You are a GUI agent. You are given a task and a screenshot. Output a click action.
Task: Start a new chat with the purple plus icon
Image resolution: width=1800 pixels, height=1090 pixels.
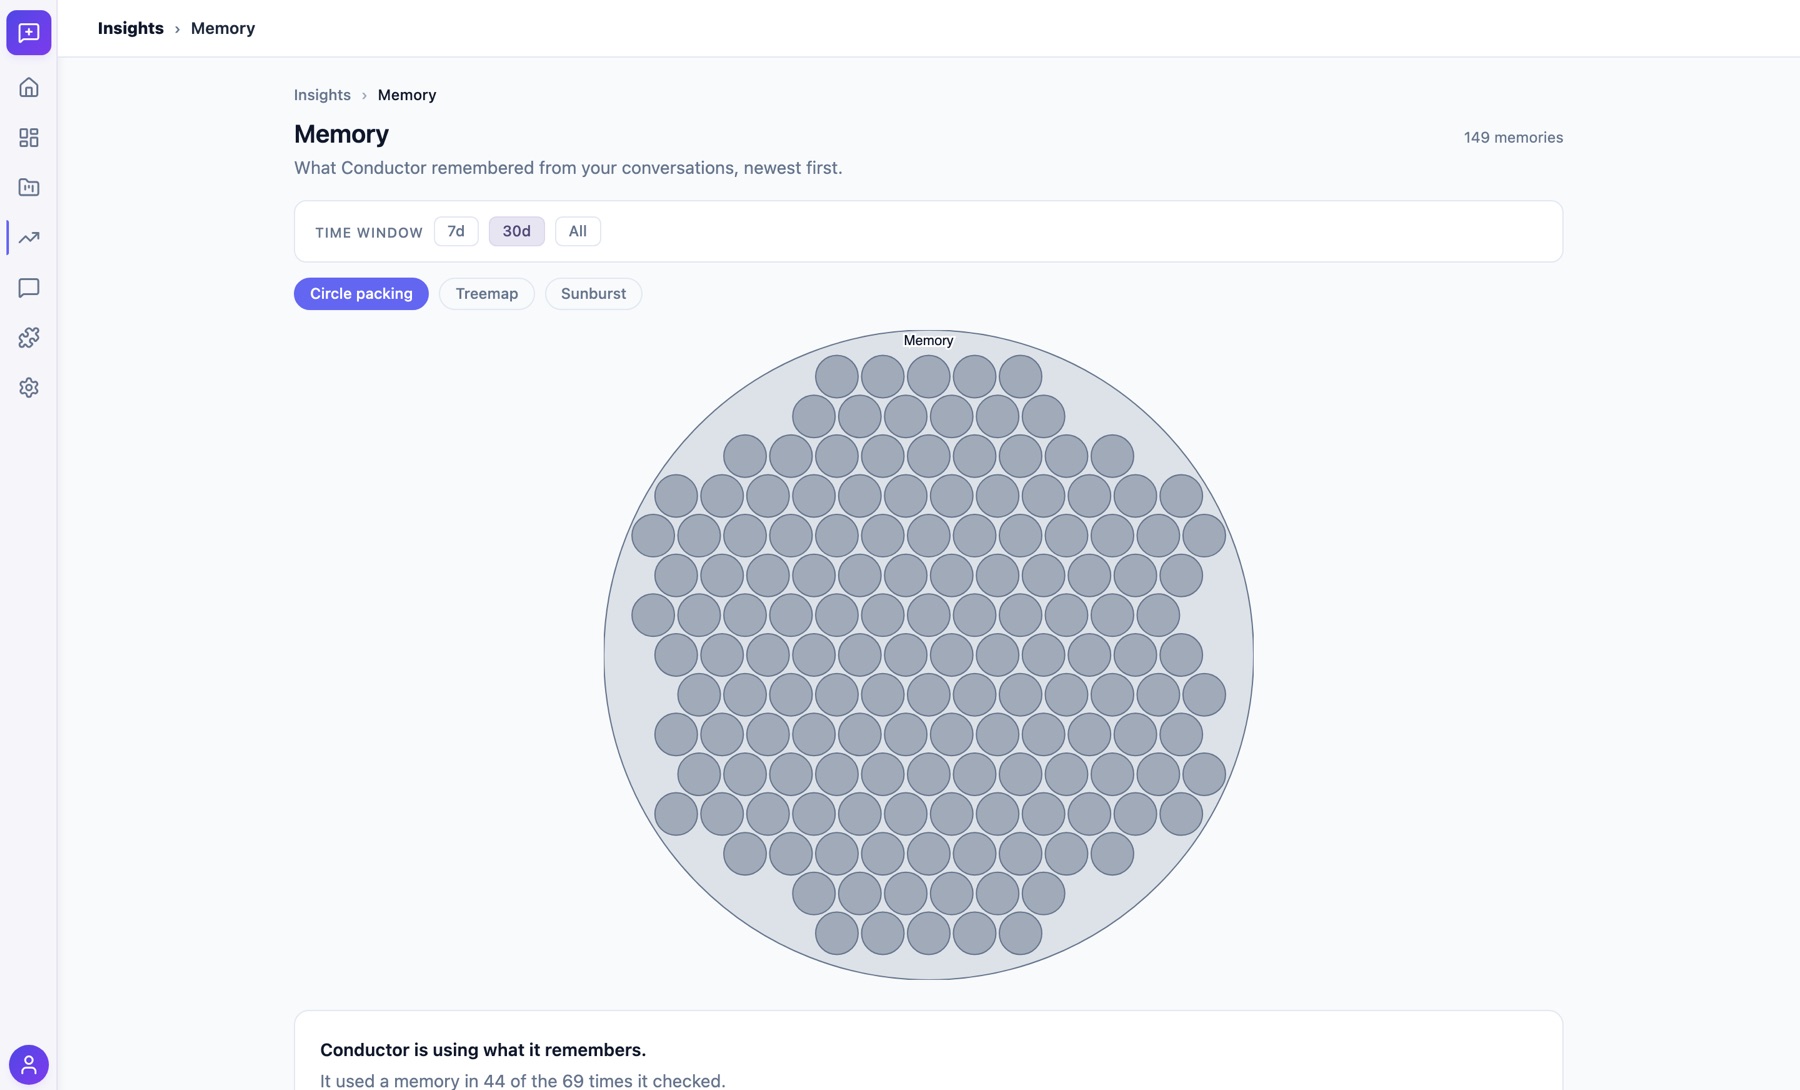pos(29,33)
